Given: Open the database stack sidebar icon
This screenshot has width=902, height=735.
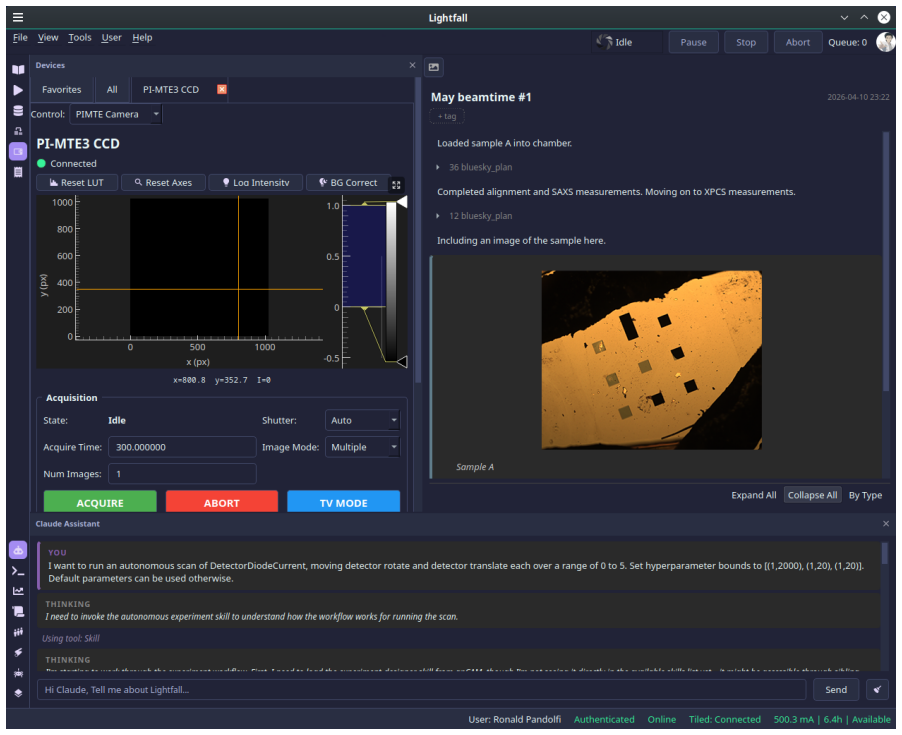Looking at the screenshot, I should coord(18,111).
